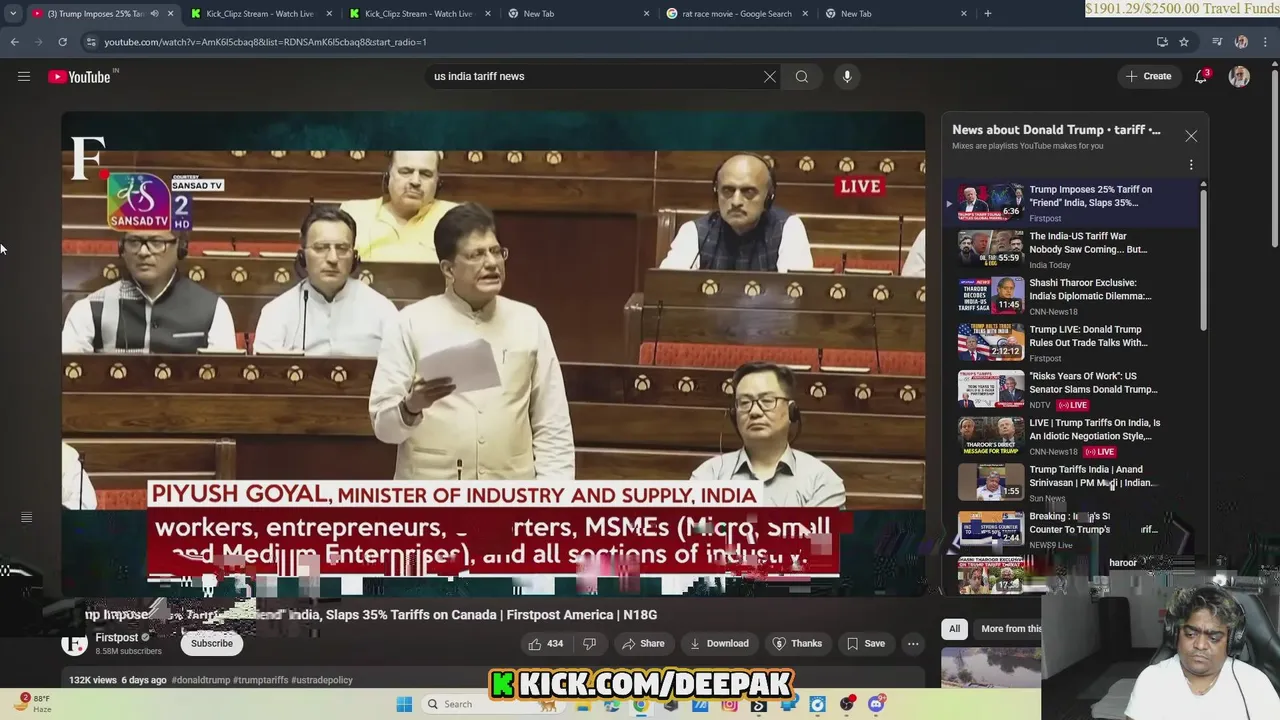This screenshot has height=720, width=1280.
Task: Click the browser address bar URL
Action: [x=265, y=42]
